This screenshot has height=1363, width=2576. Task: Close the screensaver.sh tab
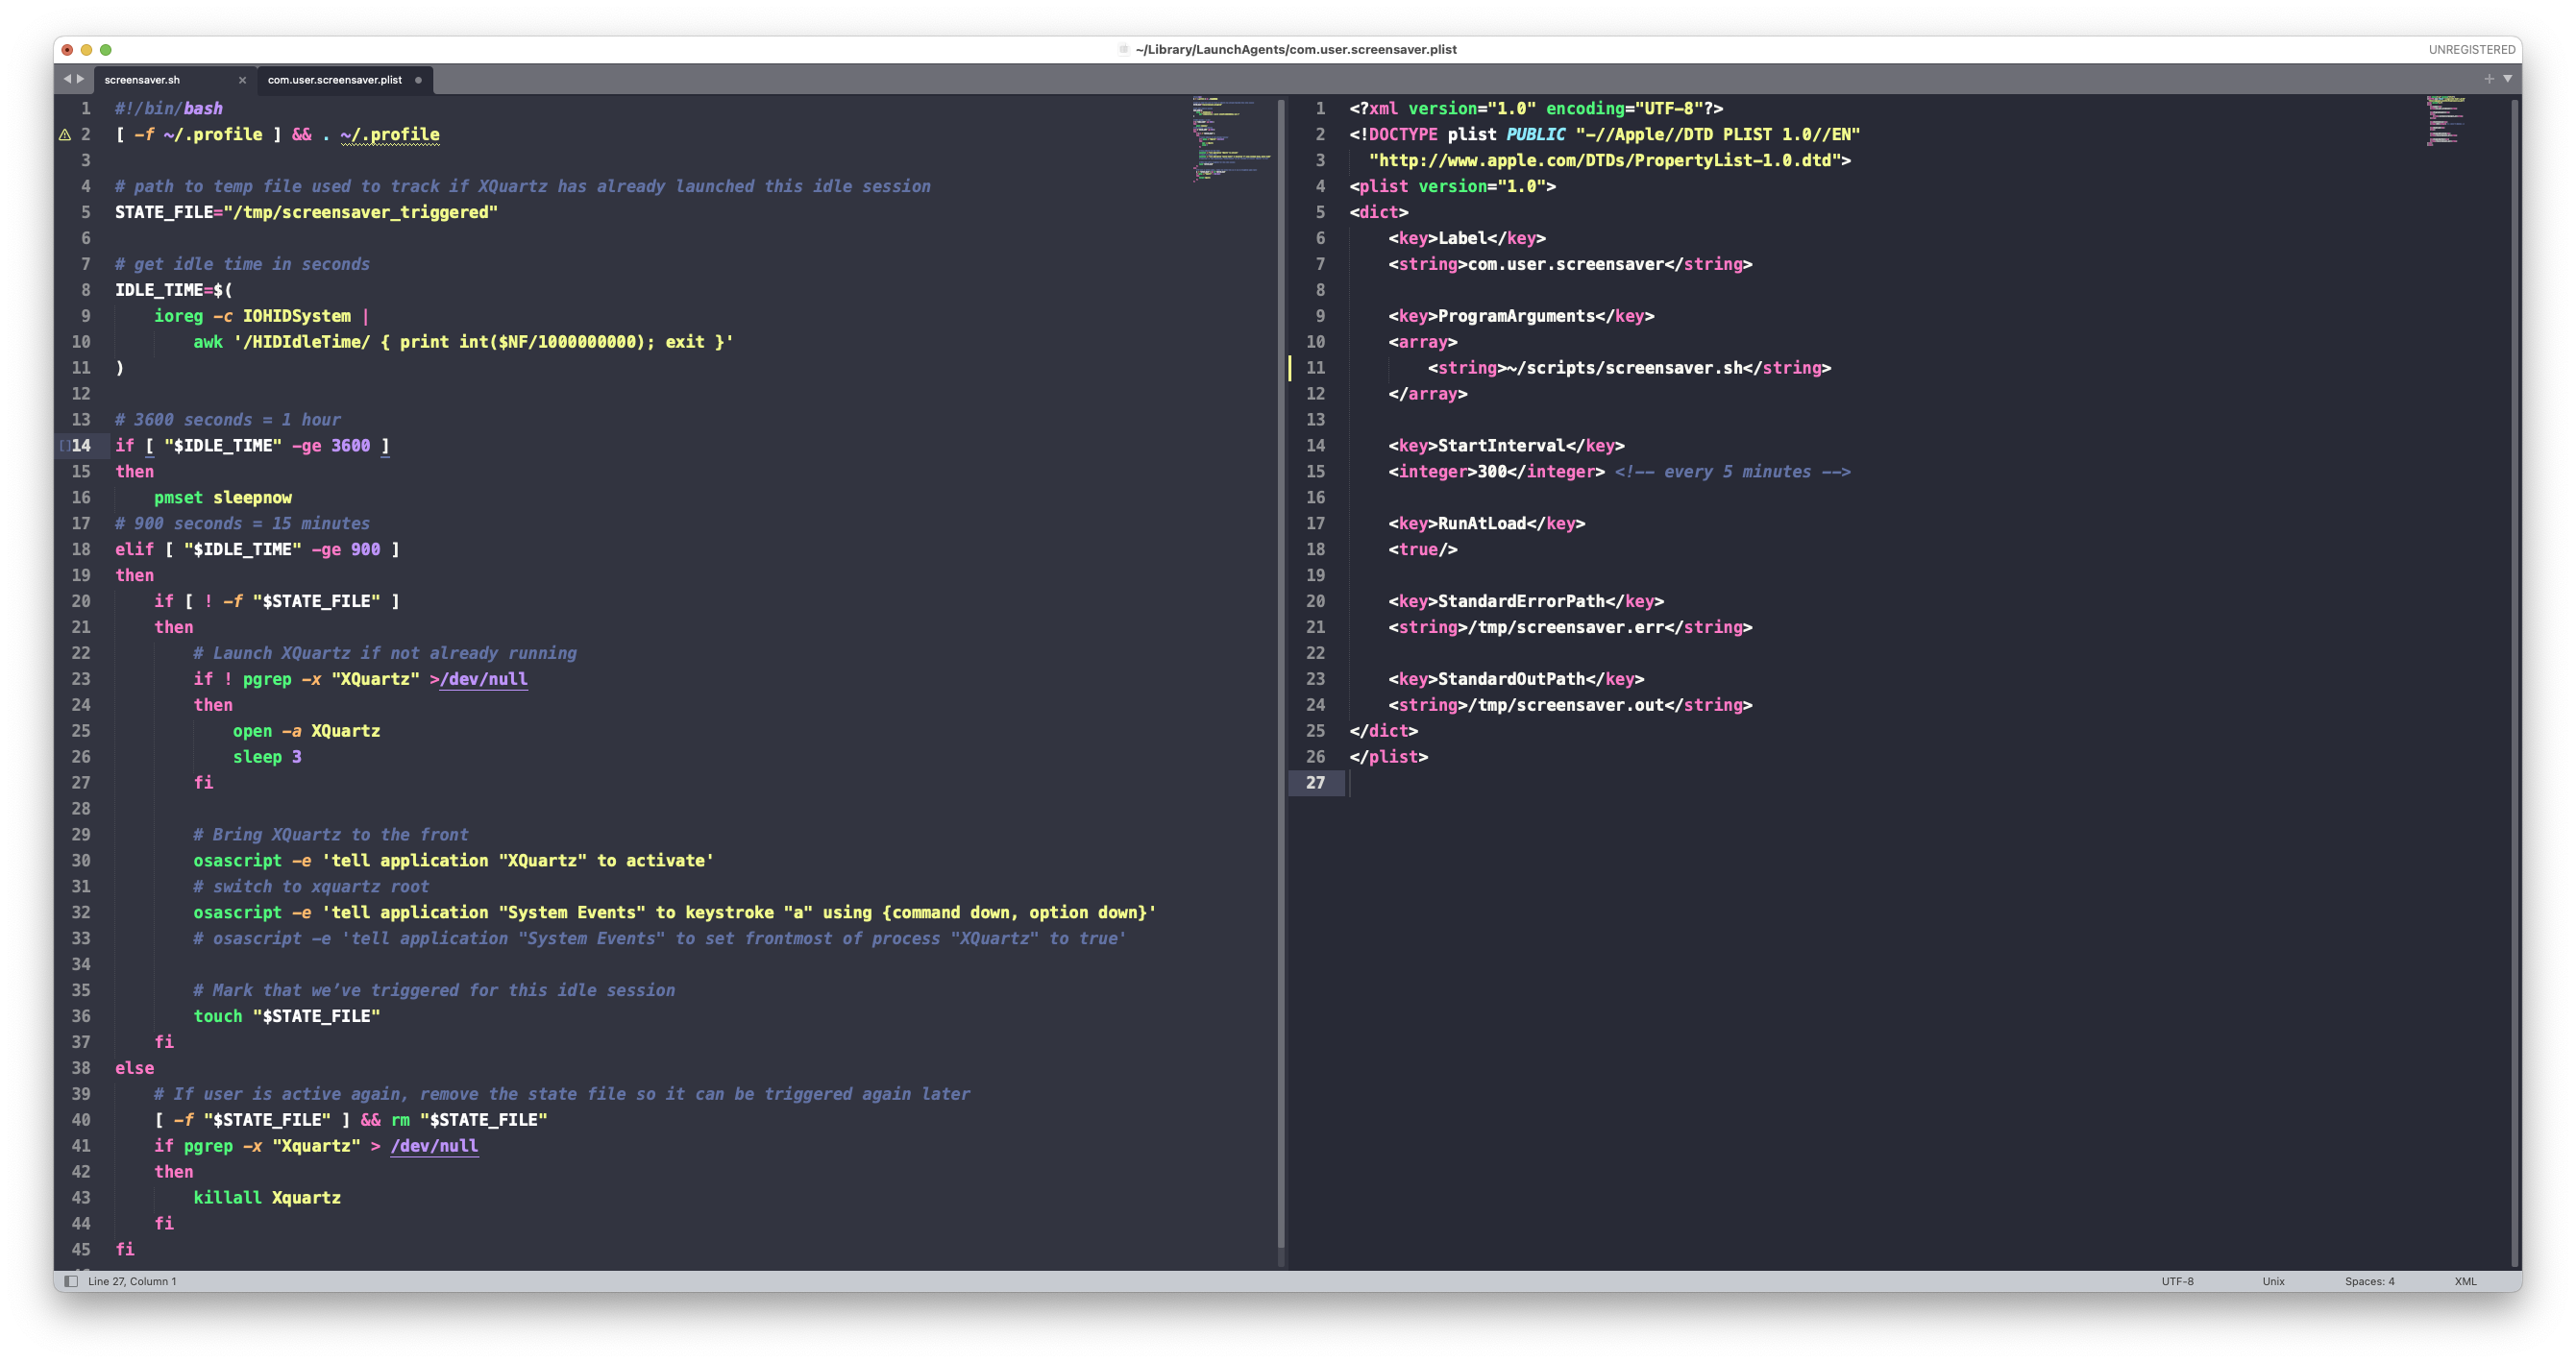242,80
